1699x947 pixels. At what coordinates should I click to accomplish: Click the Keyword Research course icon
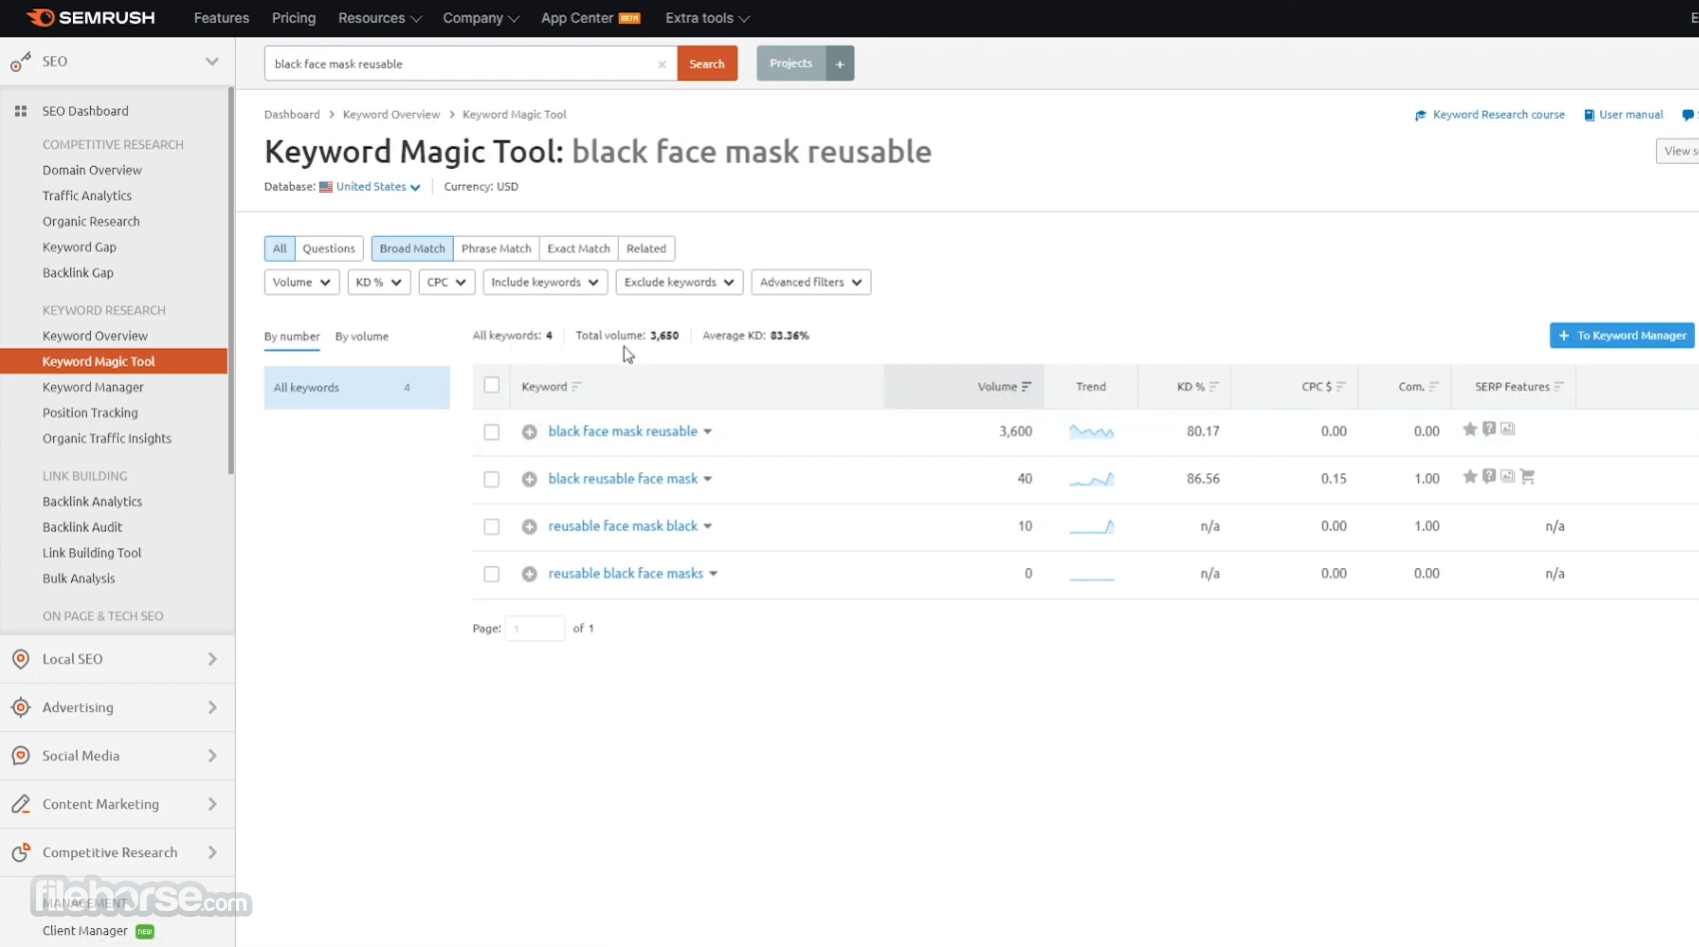click(x=1420, y=115)
